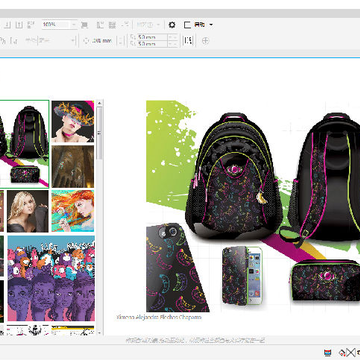The image size is (360, 360).
Task: Click the fill bucket icon in status bar
Action: point(342,352)
